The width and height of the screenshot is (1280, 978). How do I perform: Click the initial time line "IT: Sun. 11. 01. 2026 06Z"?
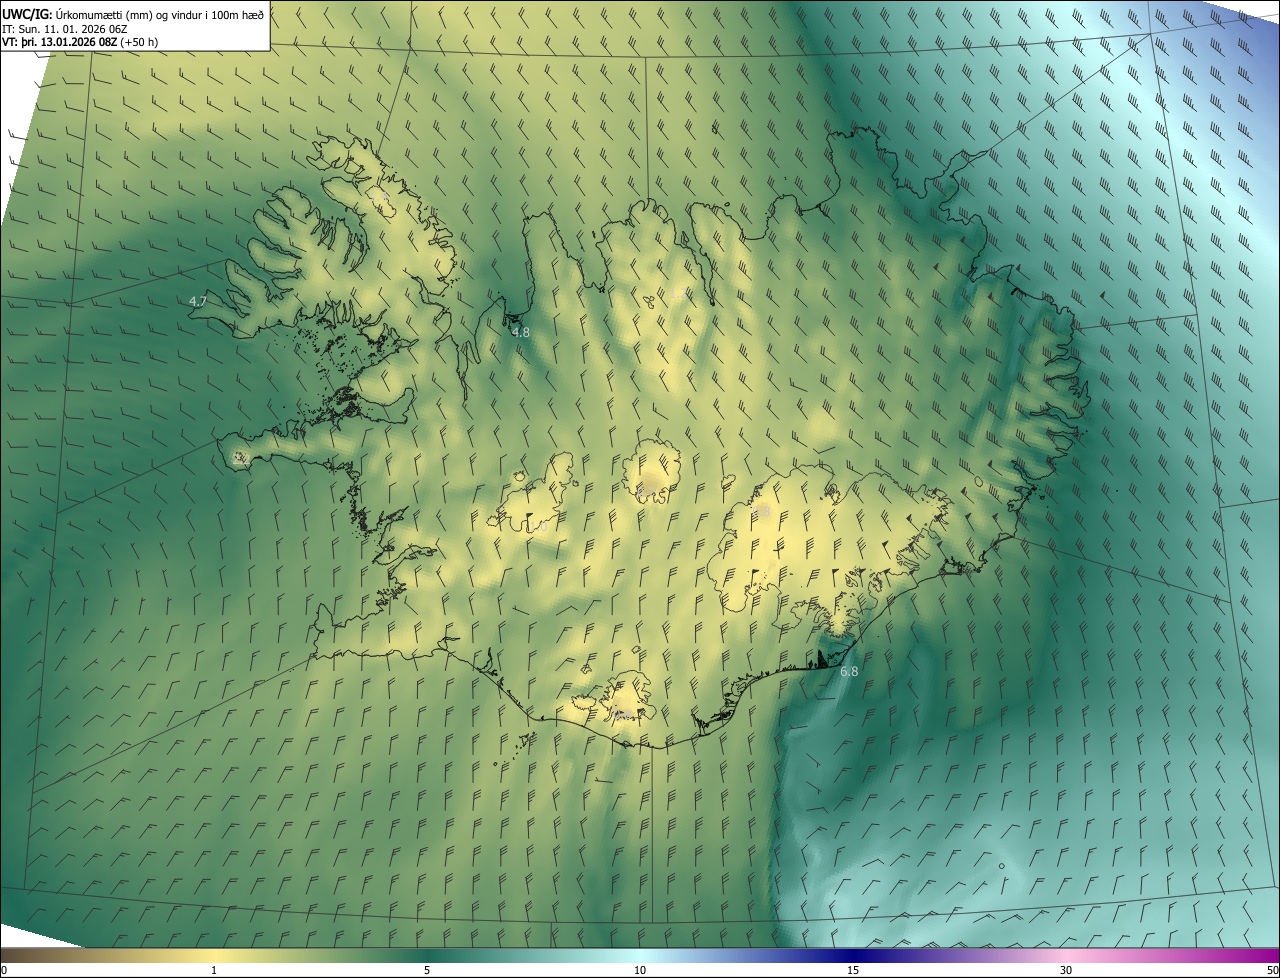(67, 28)
